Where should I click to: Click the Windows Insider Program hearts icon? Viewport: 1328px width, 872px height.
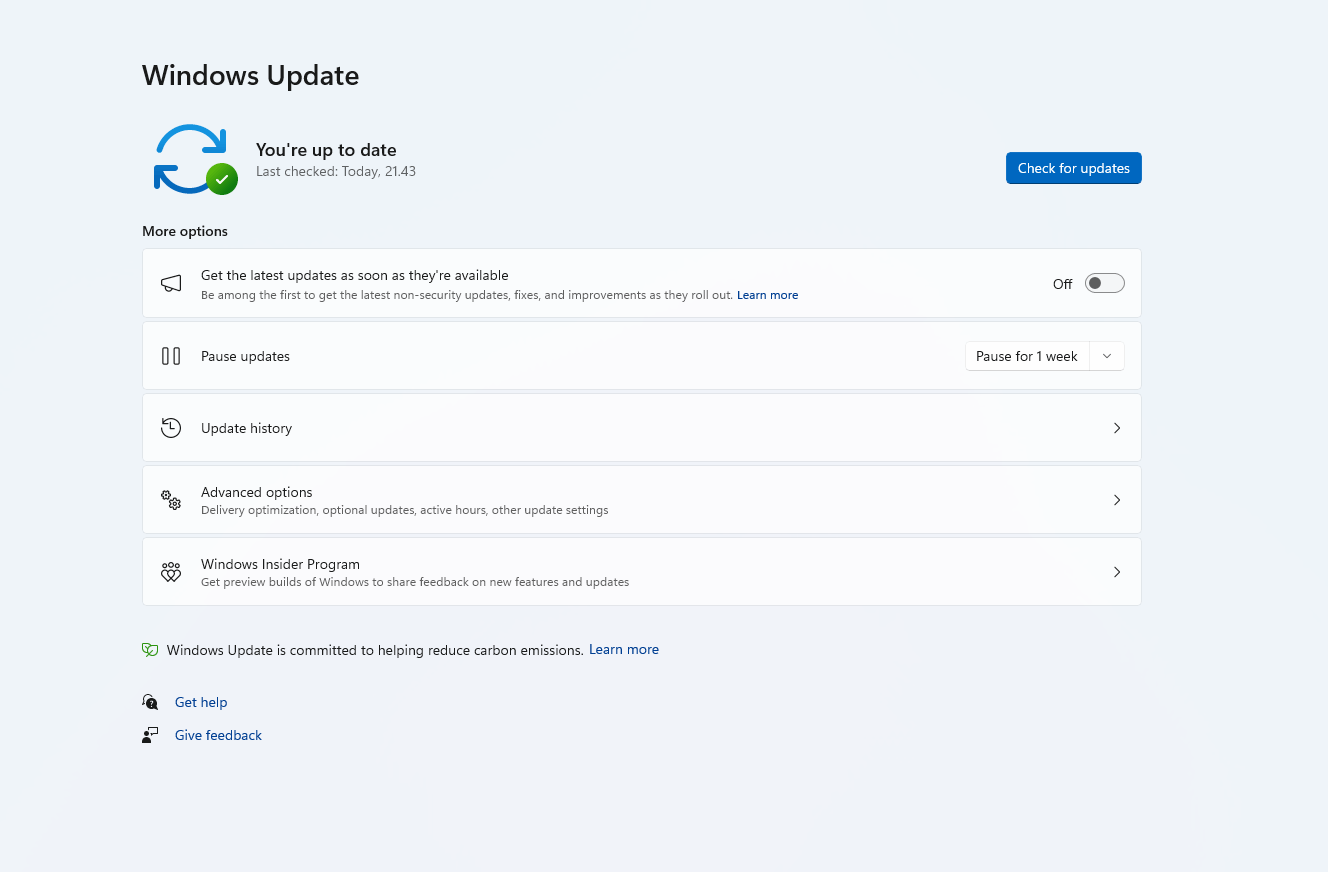[x=171, y=572]
